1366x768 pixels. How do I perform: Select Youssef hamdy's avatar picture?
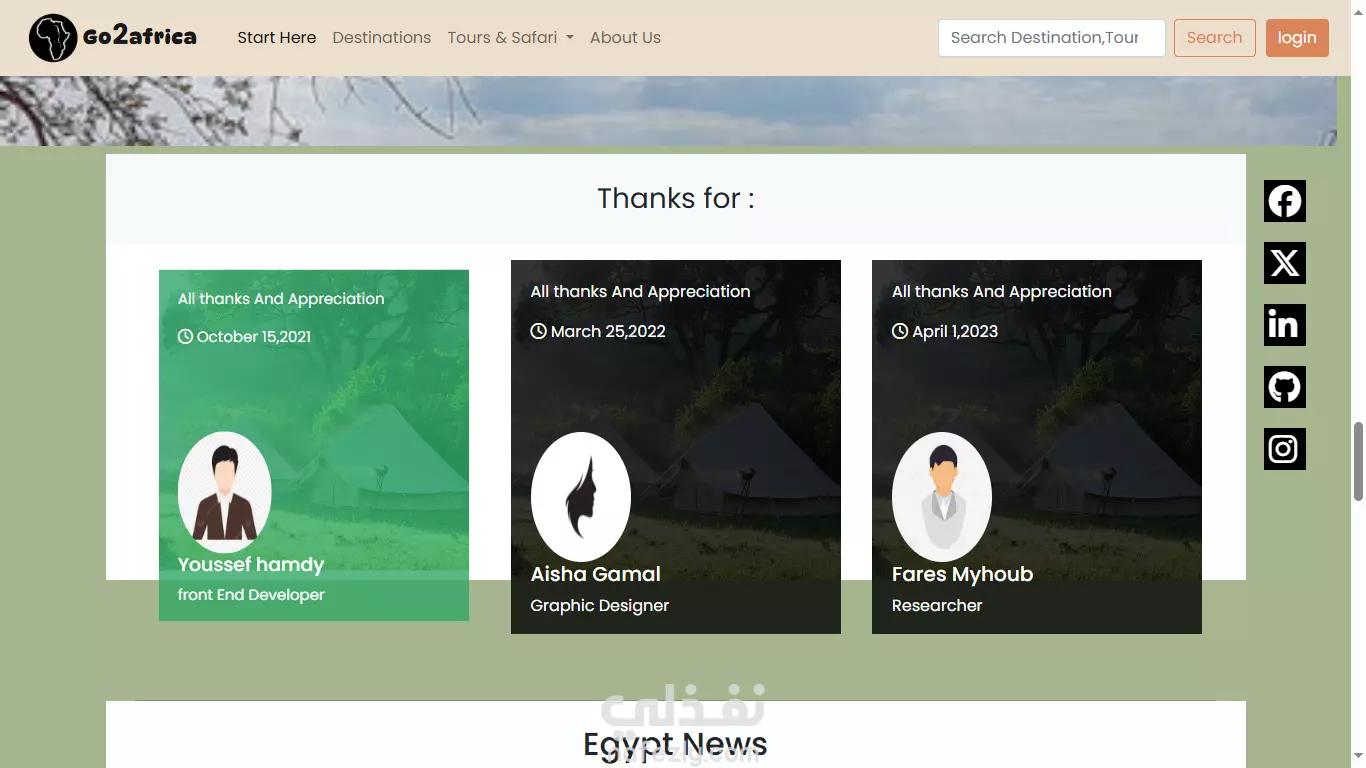click(x=225, y=492)
